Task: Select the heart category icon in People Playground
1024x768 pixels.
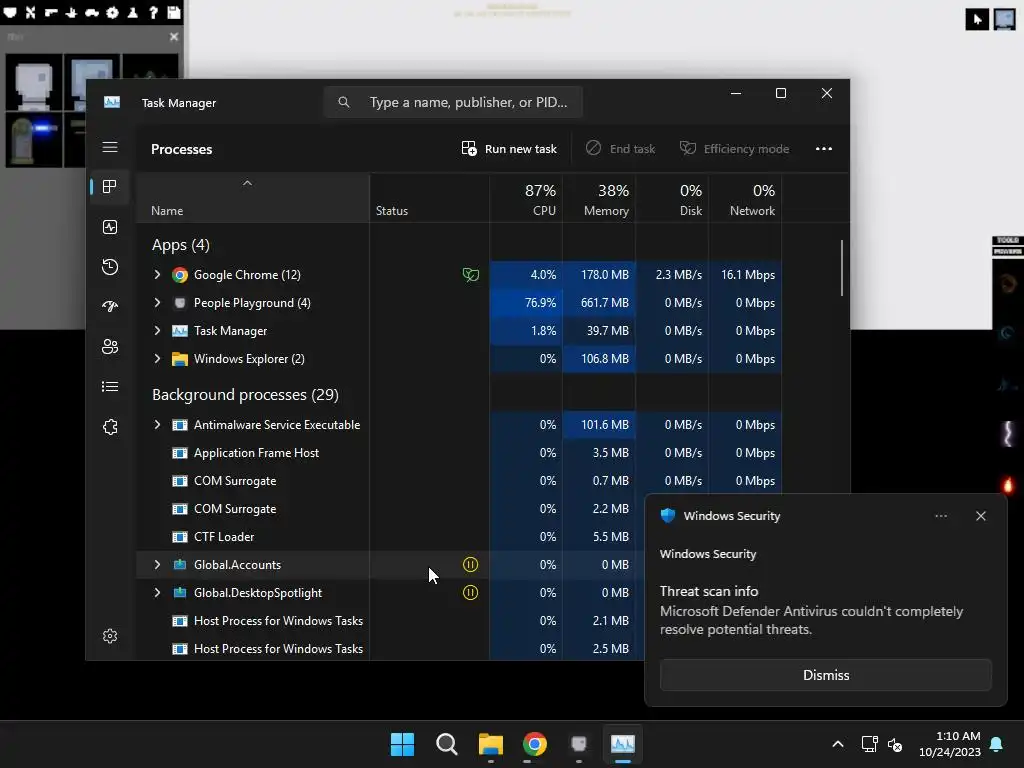Action: 10,12
